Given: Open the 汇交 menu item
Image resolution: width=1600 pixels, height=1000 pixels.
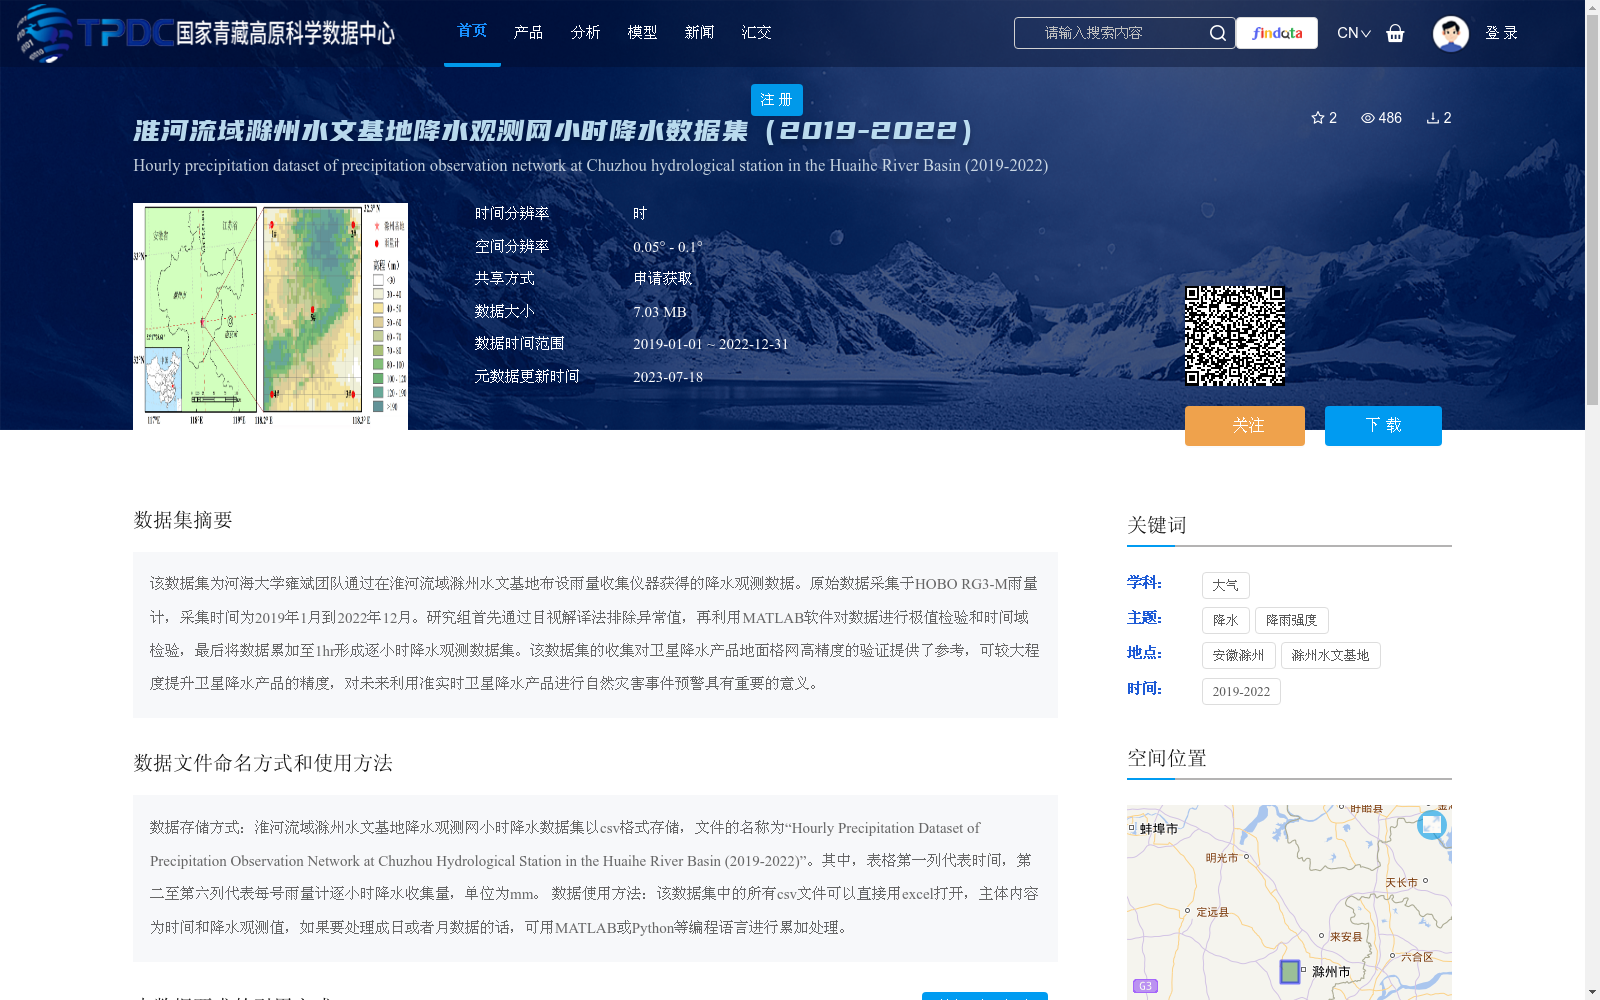Looking at the screenshot, I should click(756, 33).
